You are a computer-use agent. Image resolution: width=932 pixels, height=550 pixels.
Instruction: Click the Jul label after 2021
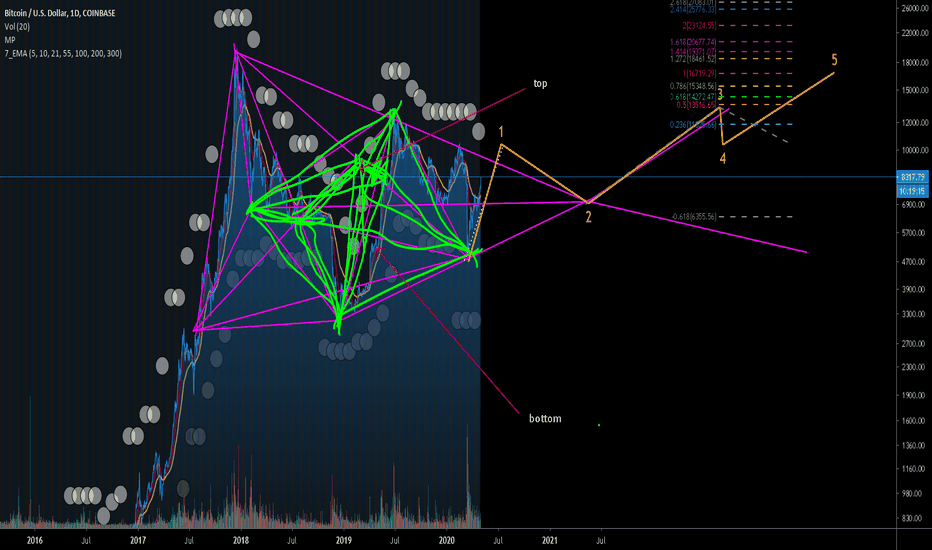coord(601,540)
